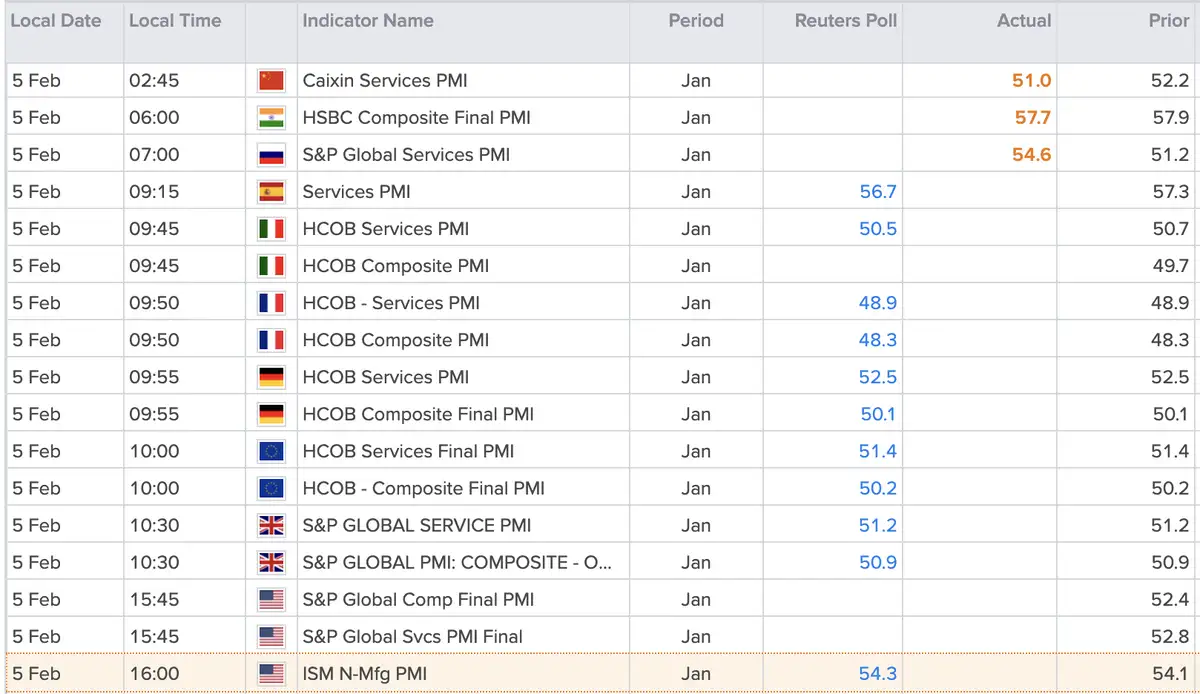Click France flag icon beside HCOB - Services PMI

[x=271, y=303]
